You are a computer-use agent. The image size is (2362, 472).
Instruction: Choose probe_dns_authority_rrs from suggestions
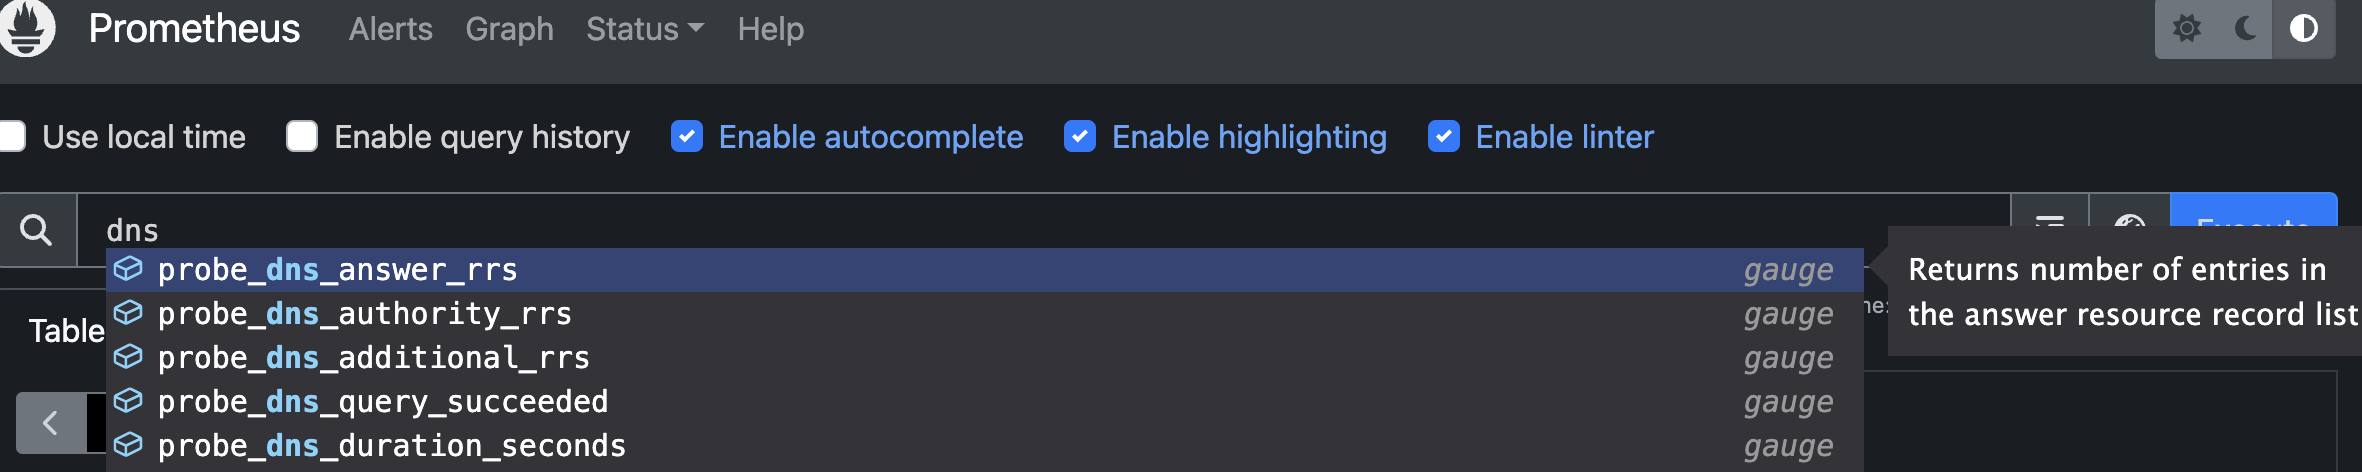pos(365,314)
